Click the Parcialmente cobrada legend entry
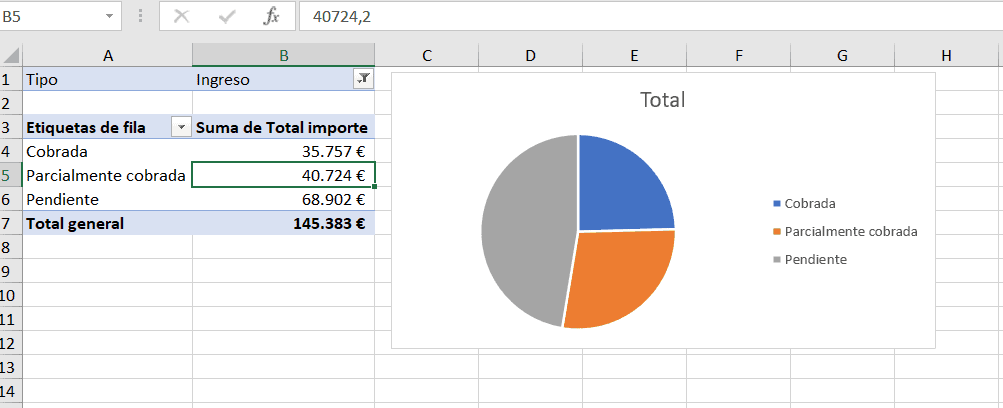This screenshot has height=408, width=1003. 846,231
